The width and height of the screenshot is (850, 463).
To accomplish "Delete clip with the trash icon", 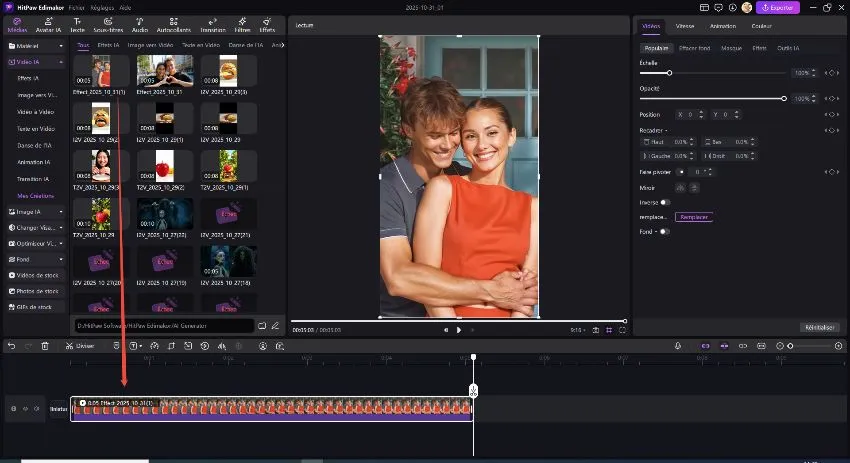I will (45, 346).
